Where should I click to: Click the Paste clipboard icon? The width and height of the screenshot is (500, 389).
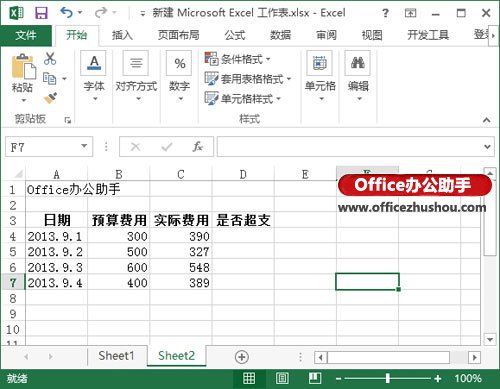[23, 66]
